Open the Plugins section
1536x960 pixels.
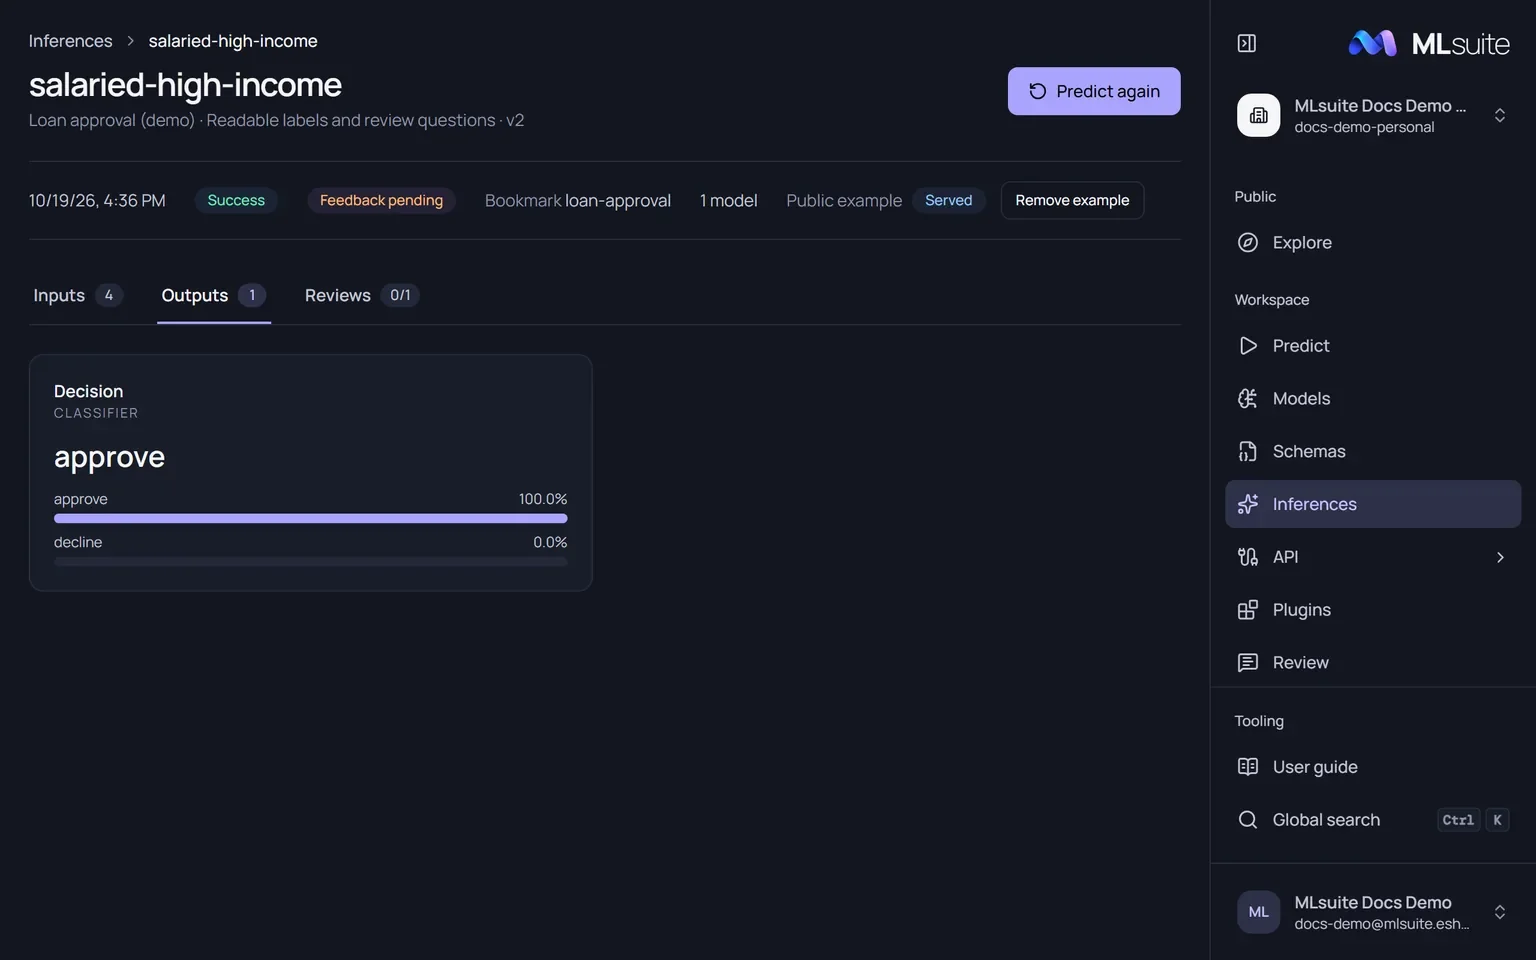1373,610
